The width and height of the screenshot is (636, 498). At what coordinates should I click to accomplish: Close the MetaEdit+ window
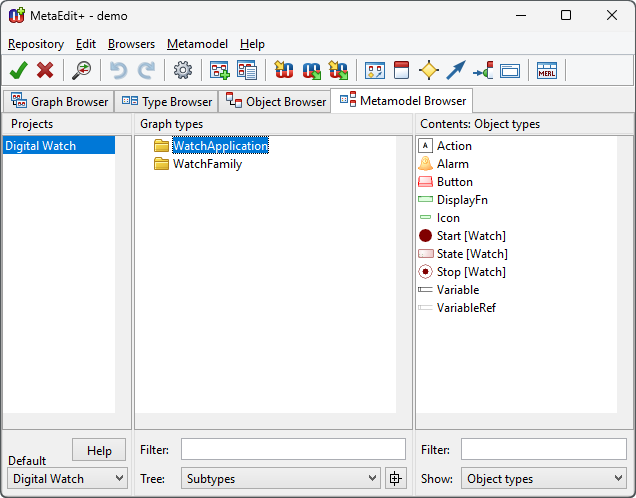click(x=612, y=15)
